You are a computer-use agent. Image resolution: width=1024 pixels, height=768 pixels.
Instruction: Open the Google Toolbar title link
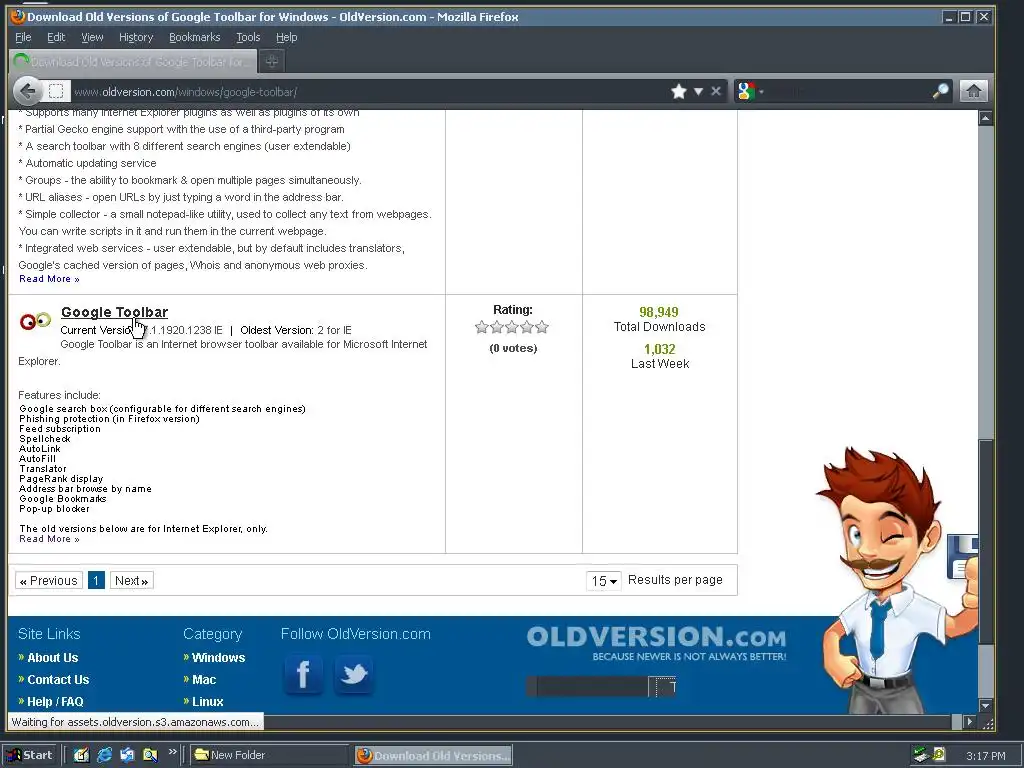[x=114, y=312]
